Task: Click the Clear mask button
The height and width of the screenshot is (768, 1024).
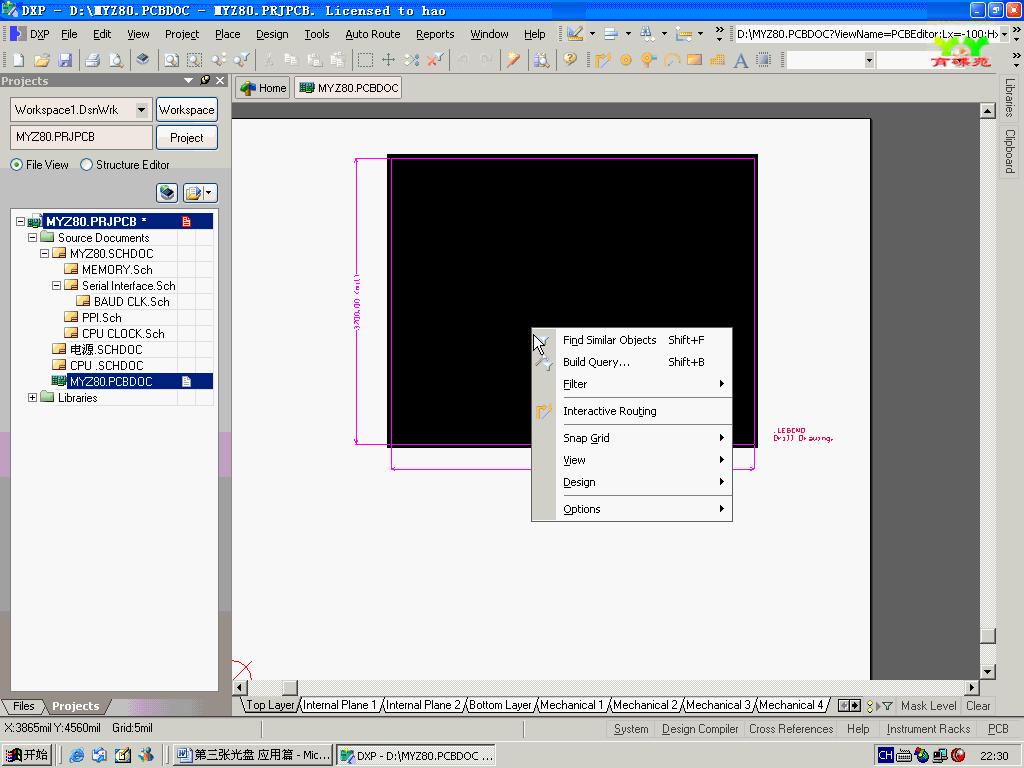Action: pos(978,705)
